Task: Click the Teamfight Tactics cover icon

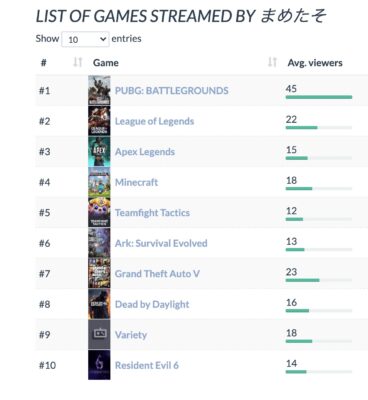Action: pos(99,212)
